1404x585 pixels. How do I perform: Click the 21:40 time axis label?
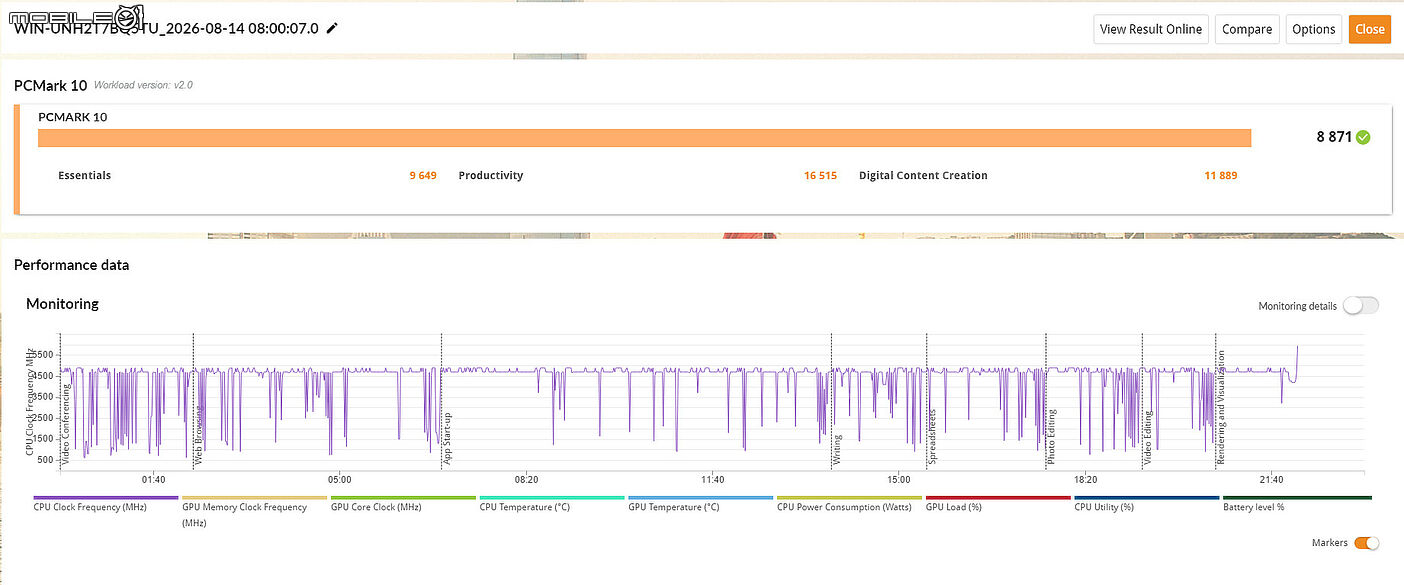pyautogui.click(x=1272, y=480)
